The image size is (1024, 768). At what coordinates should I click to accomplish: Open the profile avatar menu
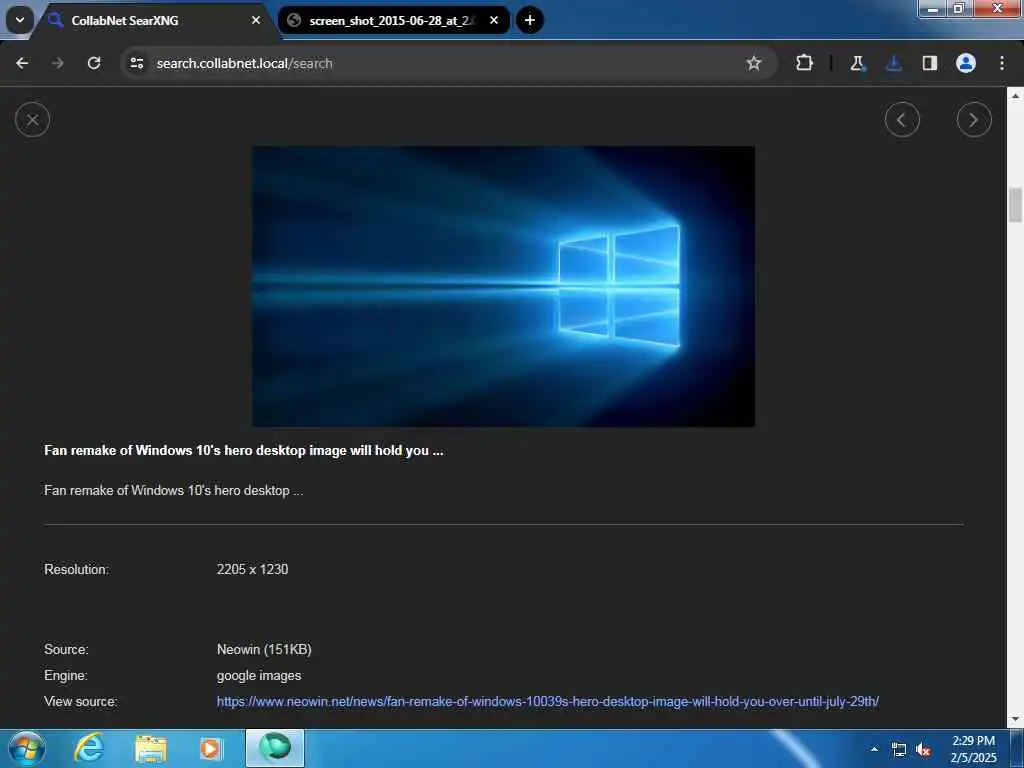965,63
